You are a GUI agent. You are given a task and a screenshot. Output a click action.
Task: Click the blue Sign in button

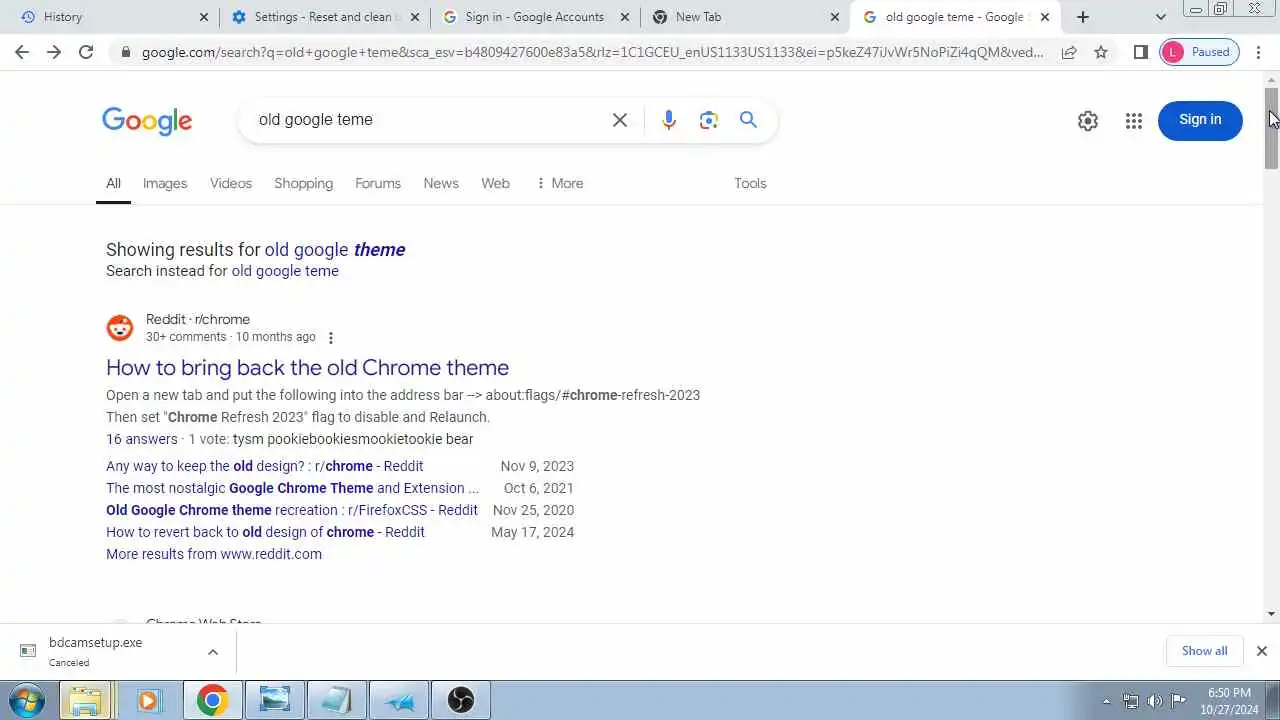tap(1200, 120)
